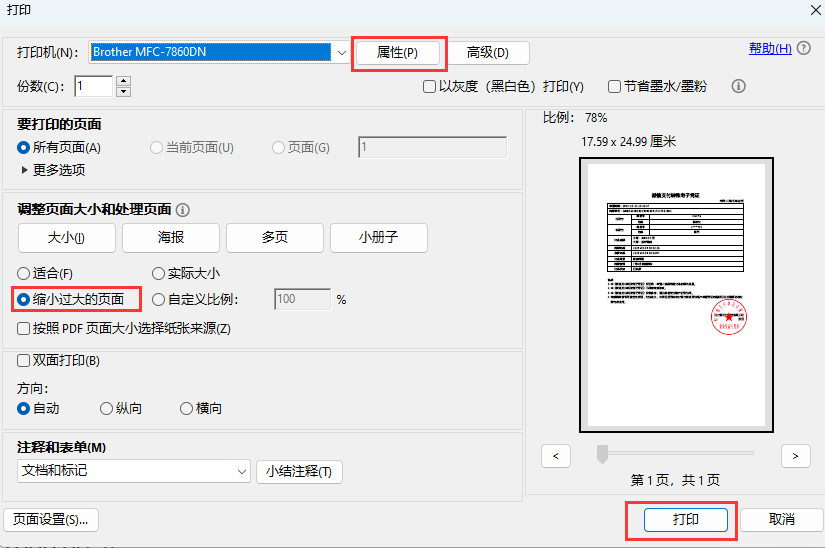The height and width of the screenshot is (548, 825).
Task: Open the 帮助 help link
Action: [x=770, y=49]
